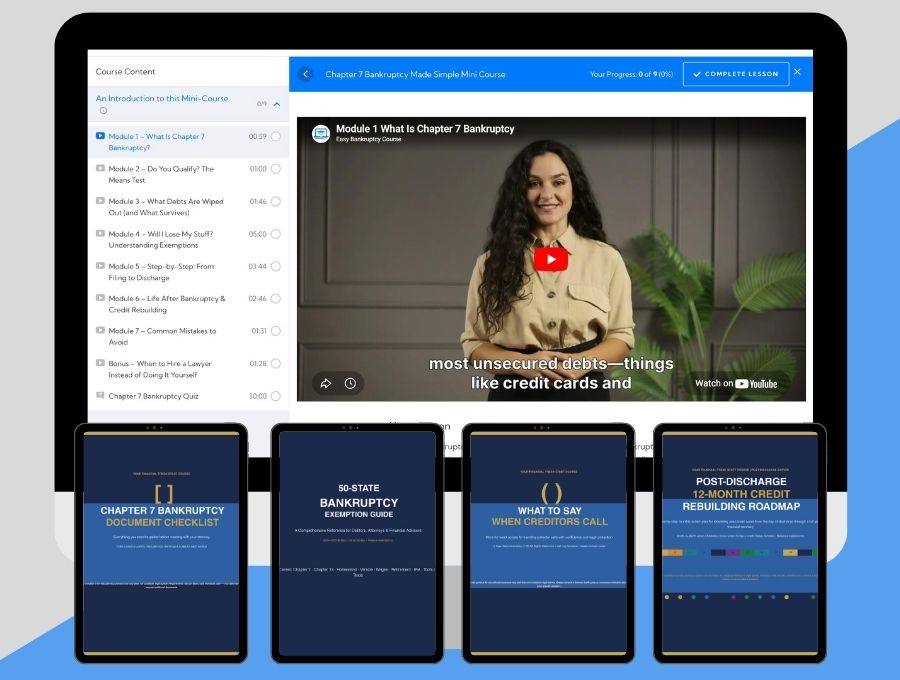Click the back arrow in the blue header
900x680 pixels.
[x=306, y=74]
